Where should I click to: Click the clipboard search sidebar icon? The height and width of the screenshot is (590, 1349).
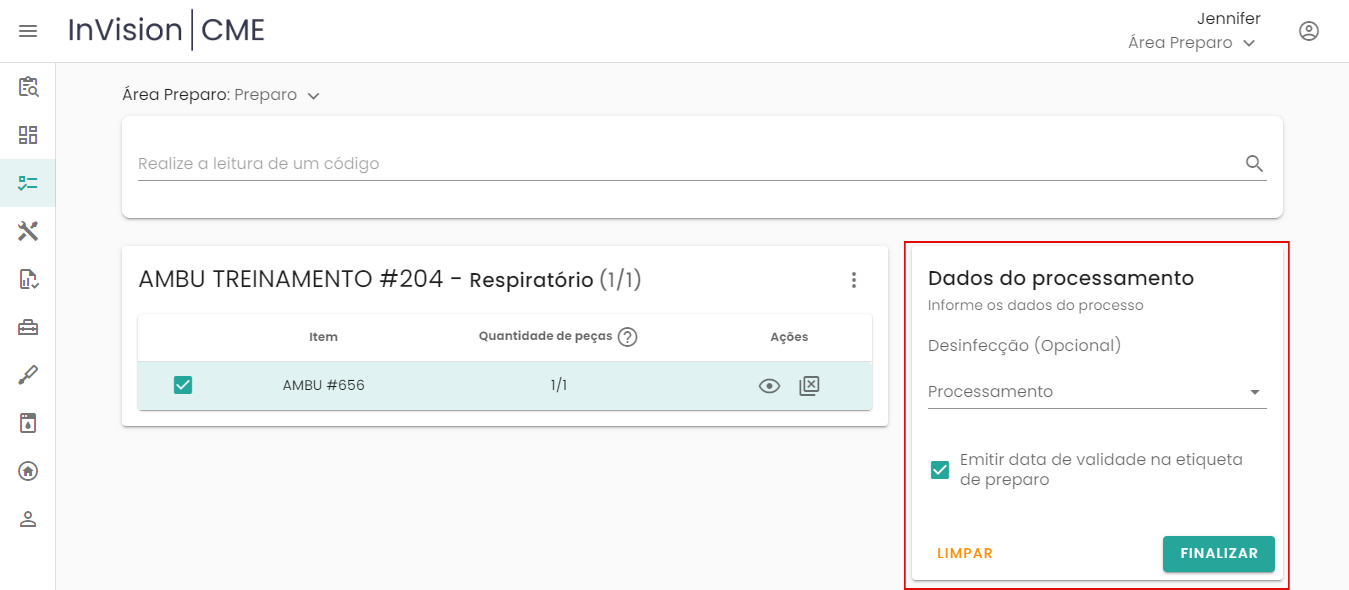[x=28, y=87]
